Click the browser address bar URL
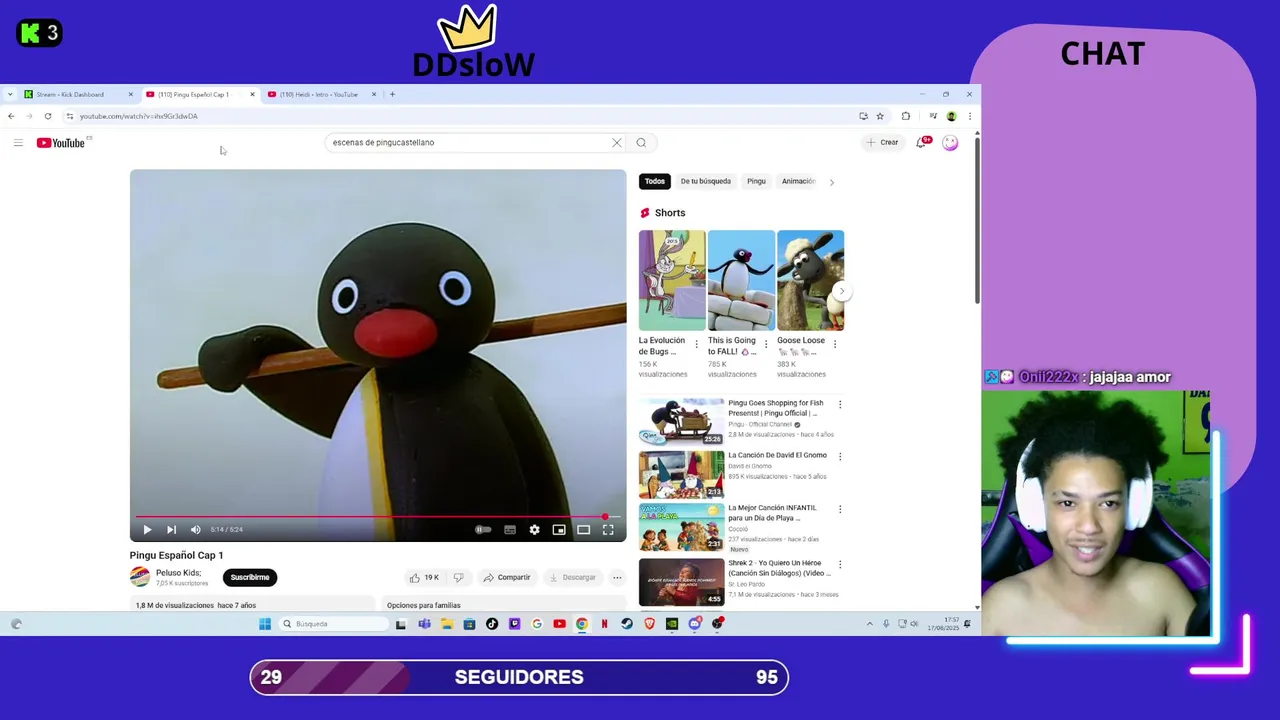The image size is (1280, 720). point(139,116)
